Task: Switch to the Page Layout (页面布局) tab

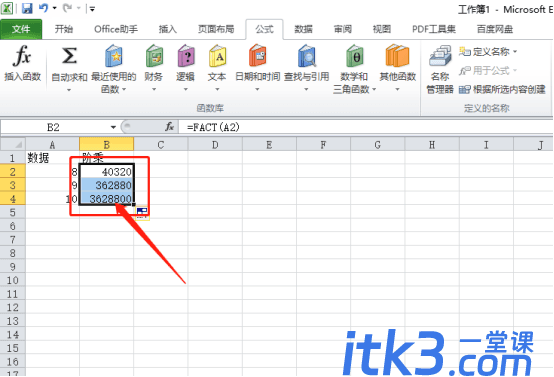Action: pos(216,29)
